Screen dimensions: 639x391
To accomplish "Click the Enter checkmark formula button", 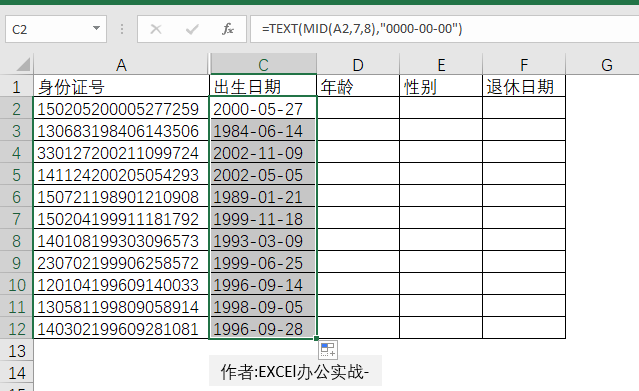I will point(192,29).
